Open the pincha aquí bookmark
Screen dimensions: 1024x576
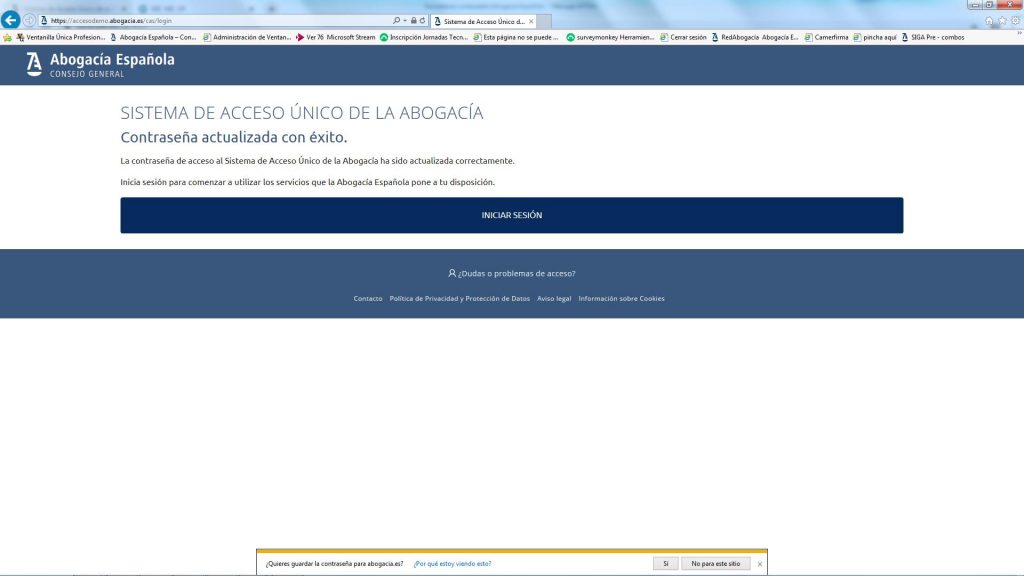(874, 38)
